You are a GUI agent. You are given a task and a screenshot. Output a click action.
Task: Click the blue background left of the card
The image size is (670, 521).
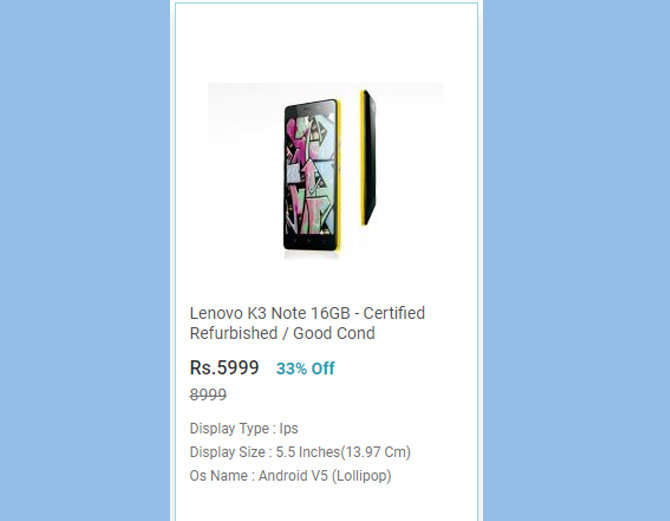point(85,260)
